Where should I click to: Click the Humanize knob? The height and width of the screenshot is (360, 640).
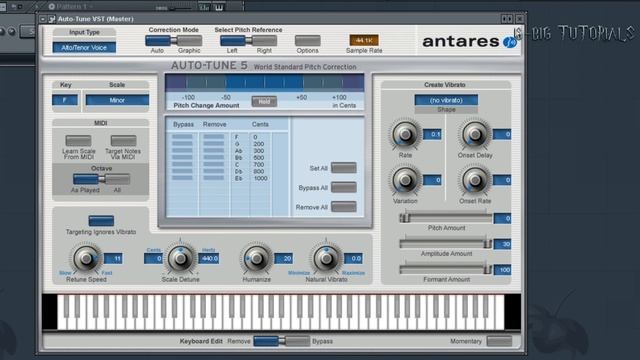256,258
